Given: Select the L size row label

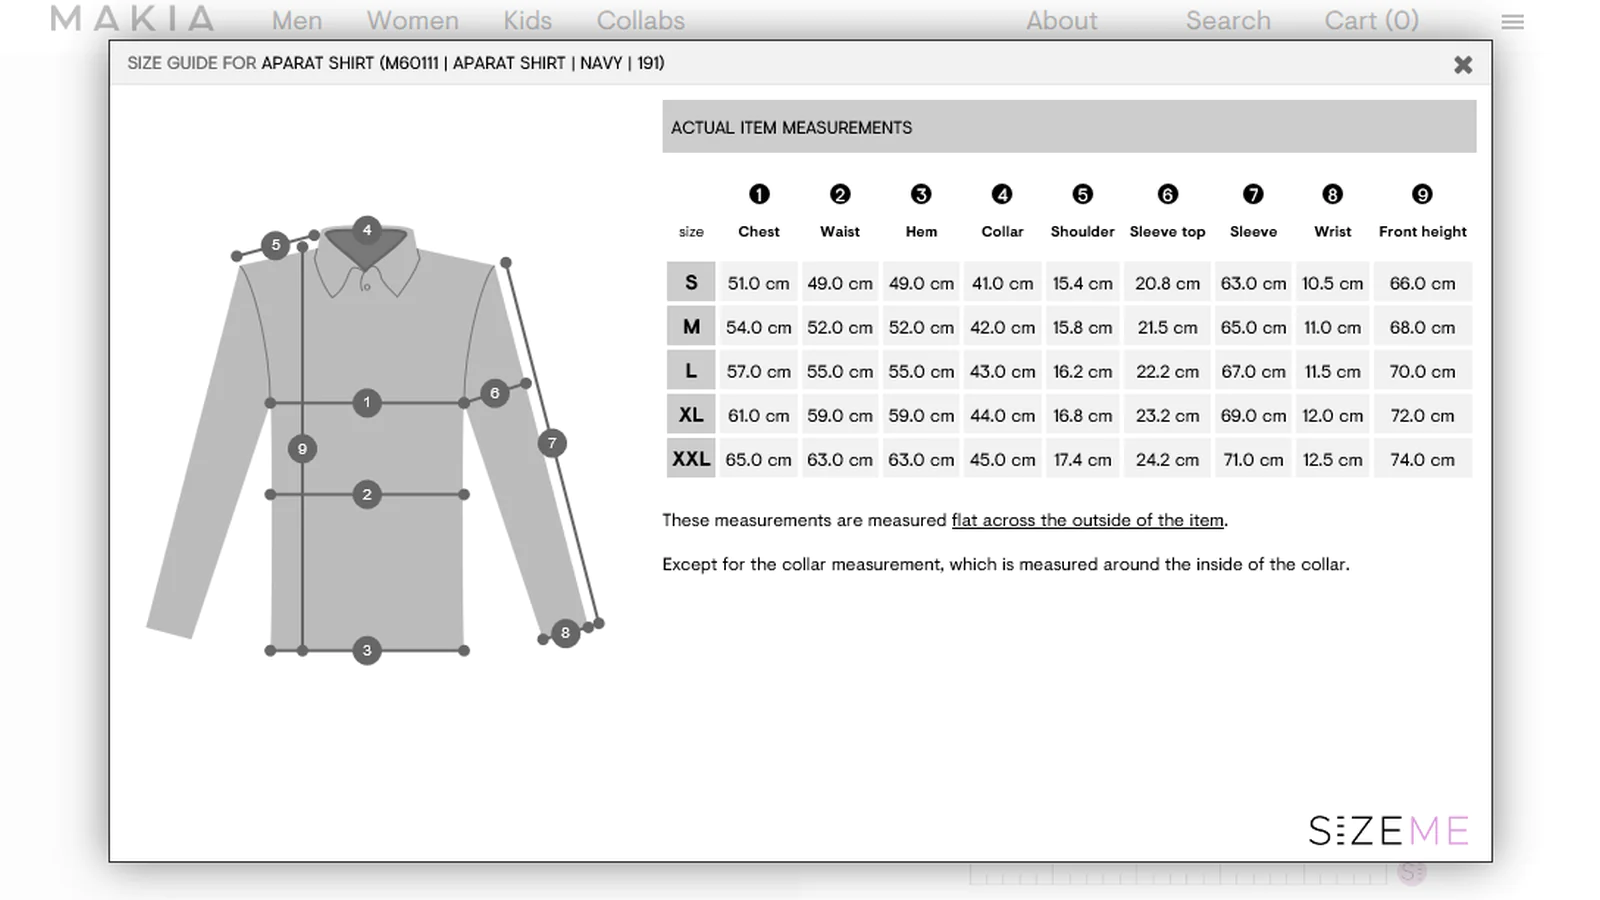Looking at the screenshot, I should click(691, 370).
